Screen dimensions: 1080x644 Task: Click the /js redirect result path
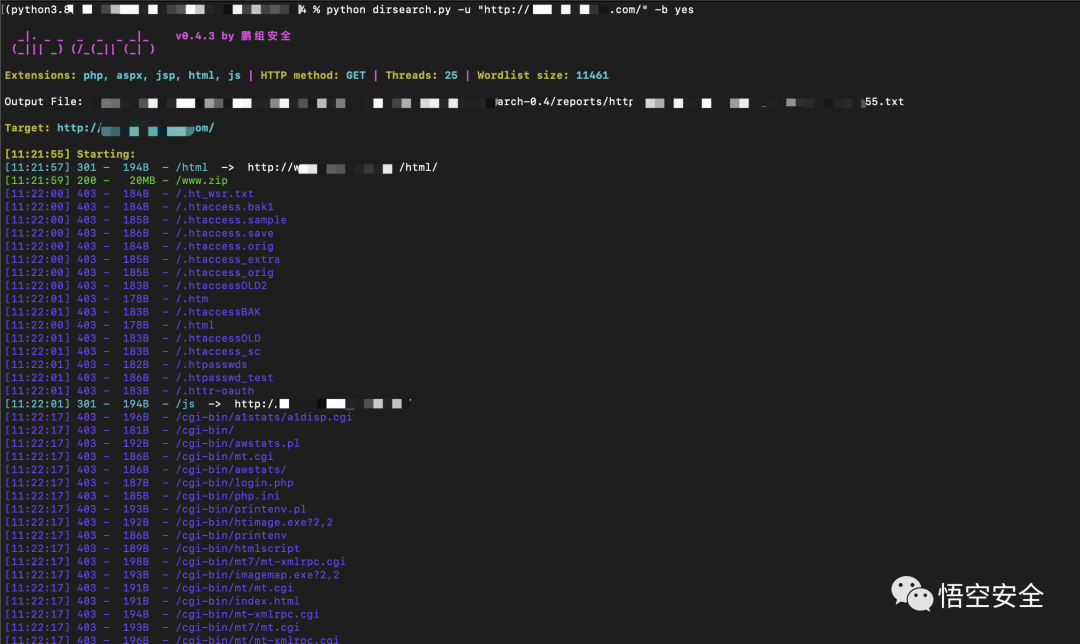tap(185, 404)
